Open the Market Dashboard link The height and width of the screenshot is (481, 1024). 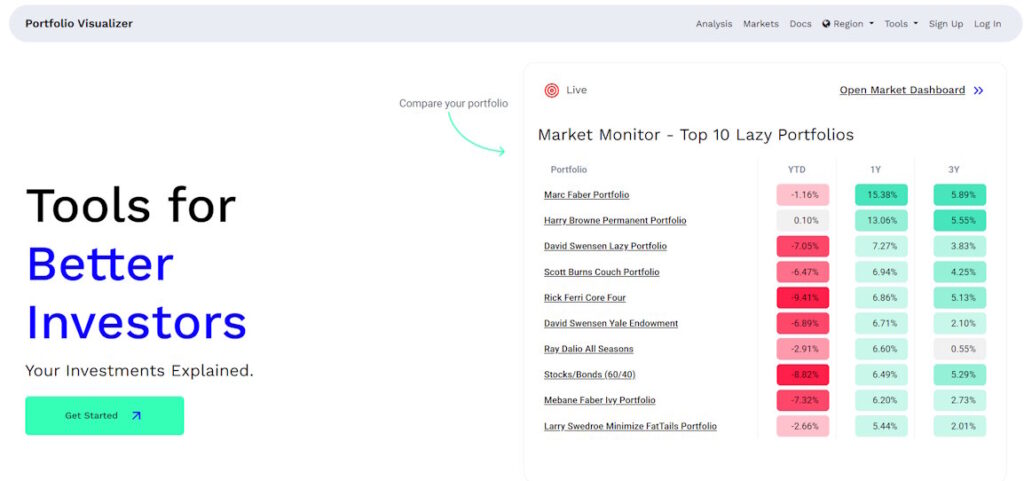(902, 90)
